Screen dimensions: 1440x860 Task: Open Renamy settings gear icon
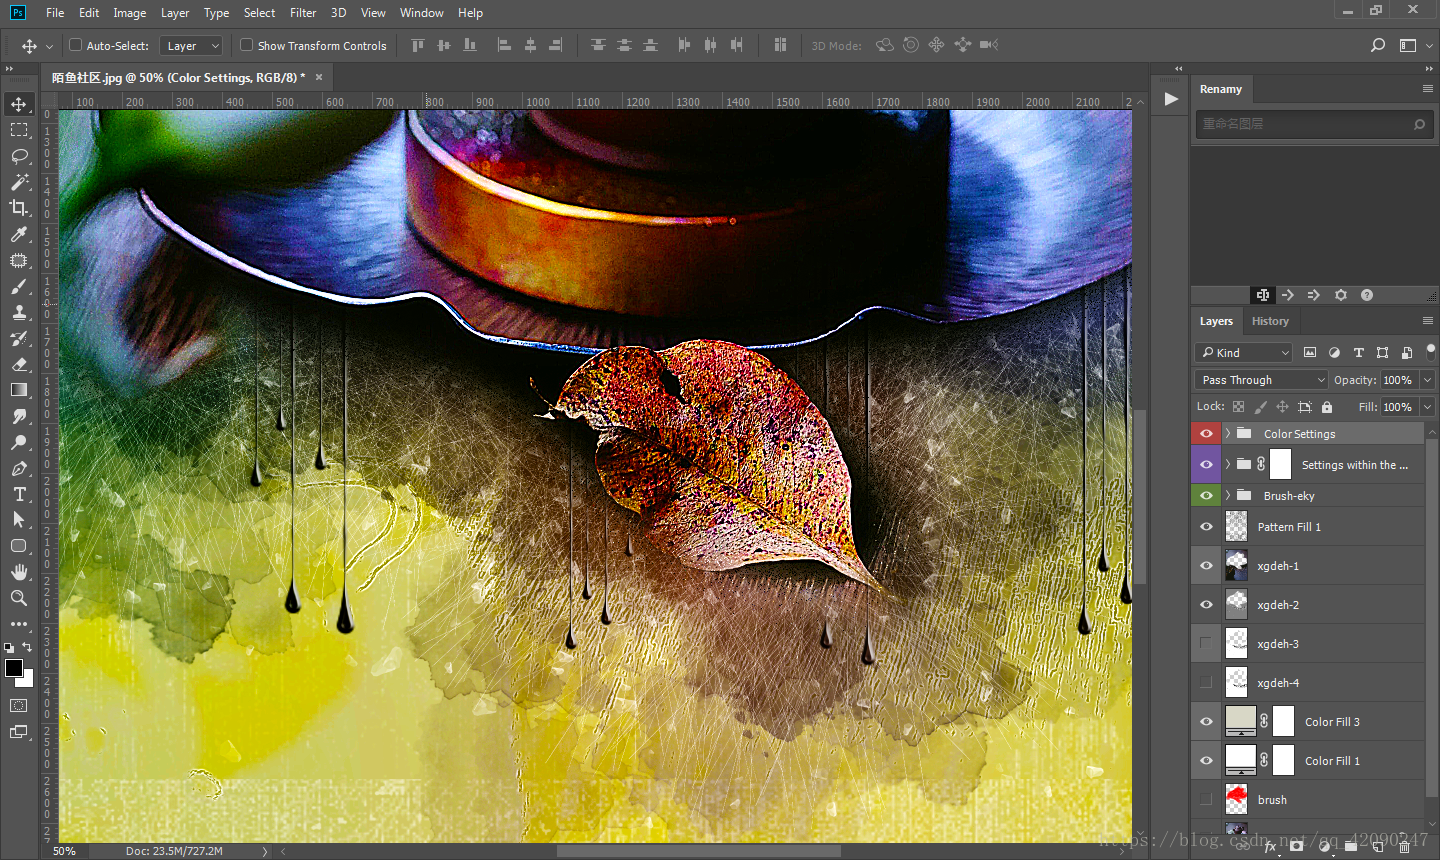pyautogui.click(x=1341, y=295)
